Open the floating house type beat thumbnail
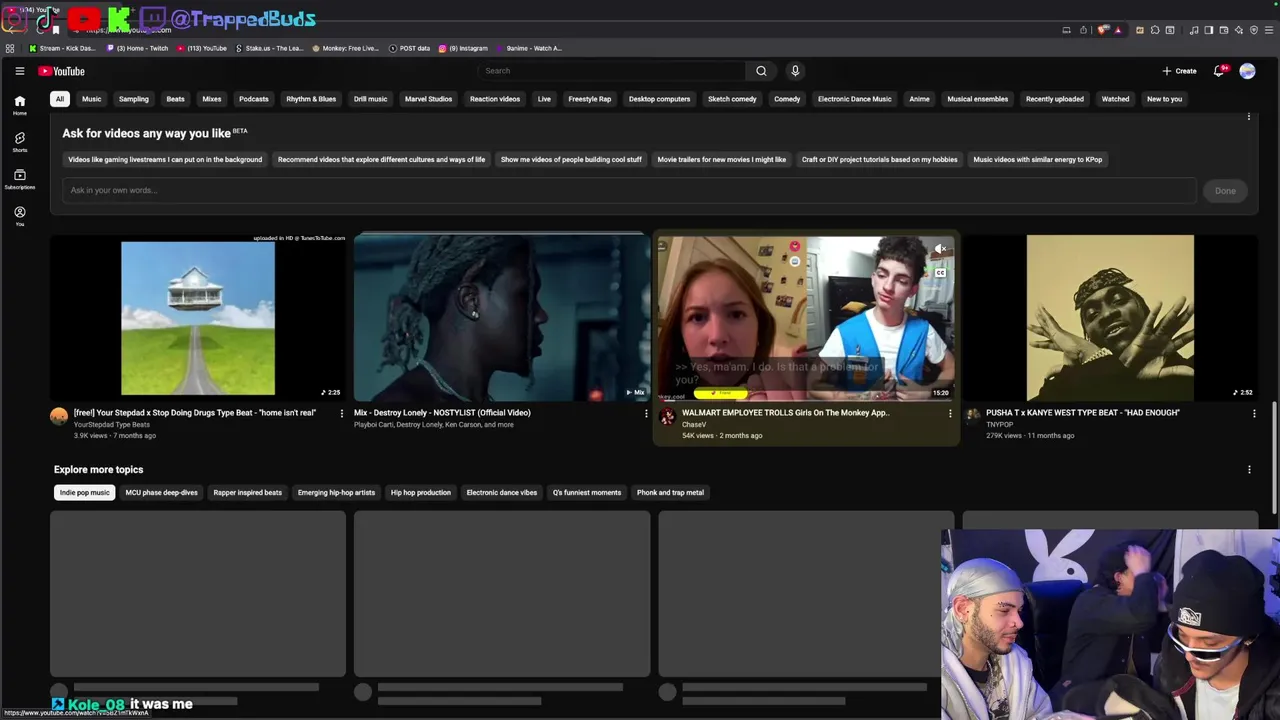This screenshot has height=720, width=1280. pyautogui.click(x=198, y=318)
